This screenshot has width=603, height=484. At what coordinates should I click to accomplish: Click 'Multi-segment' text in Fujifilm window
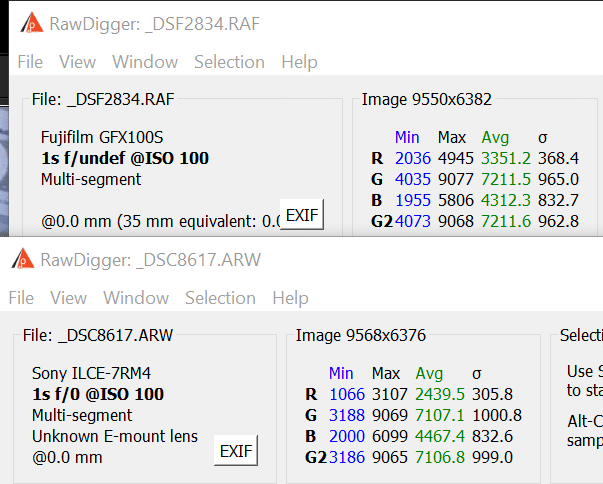point(91,180)
